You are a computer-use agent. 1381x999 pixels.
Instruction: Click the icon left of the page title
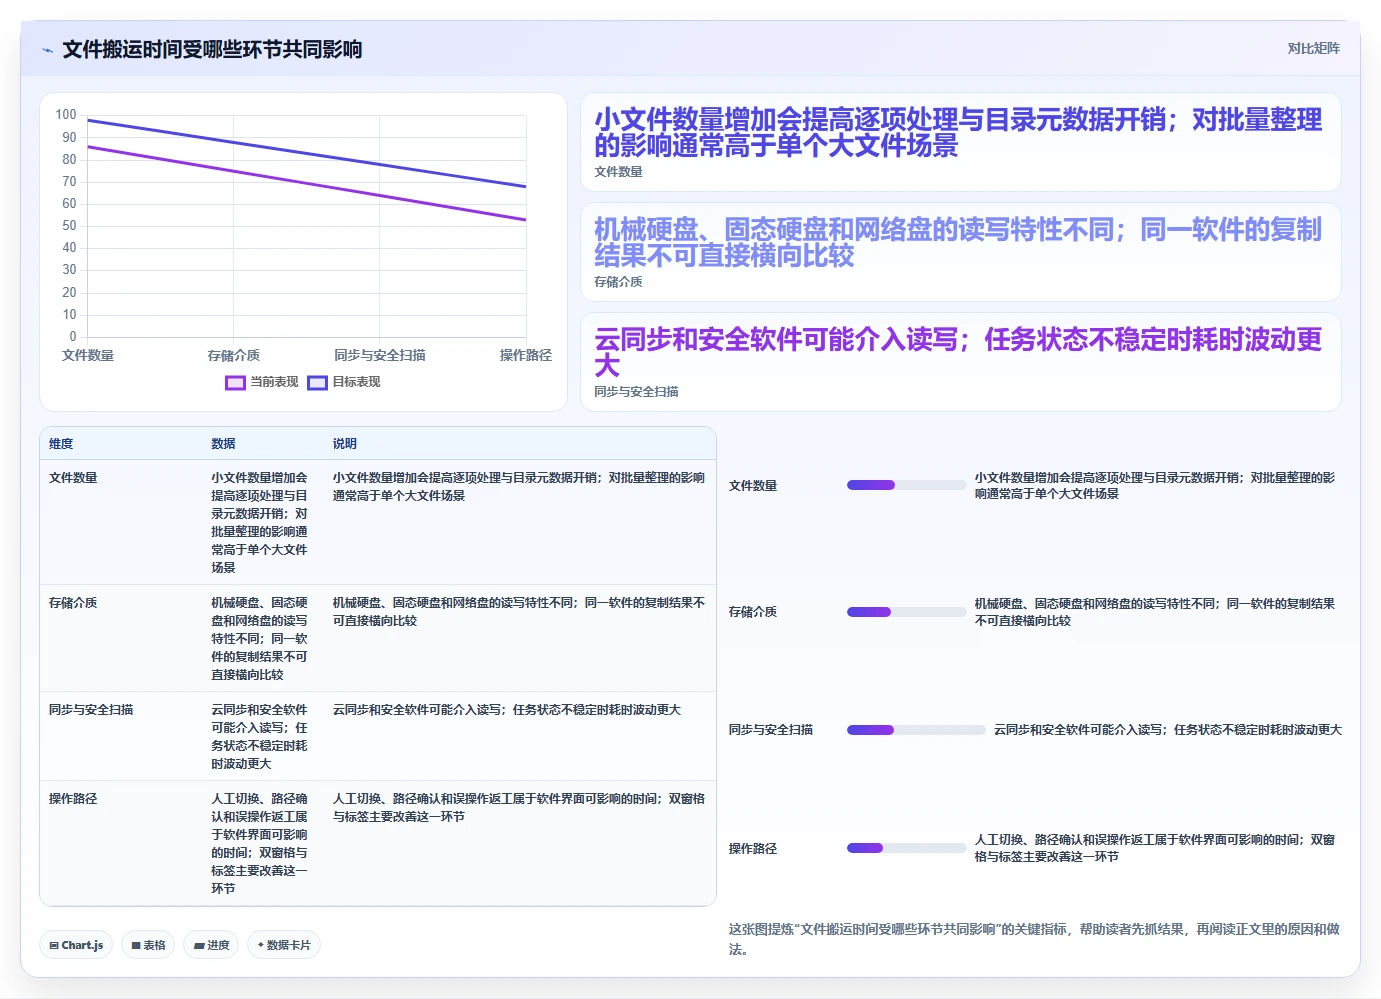[x=47, y=50]
